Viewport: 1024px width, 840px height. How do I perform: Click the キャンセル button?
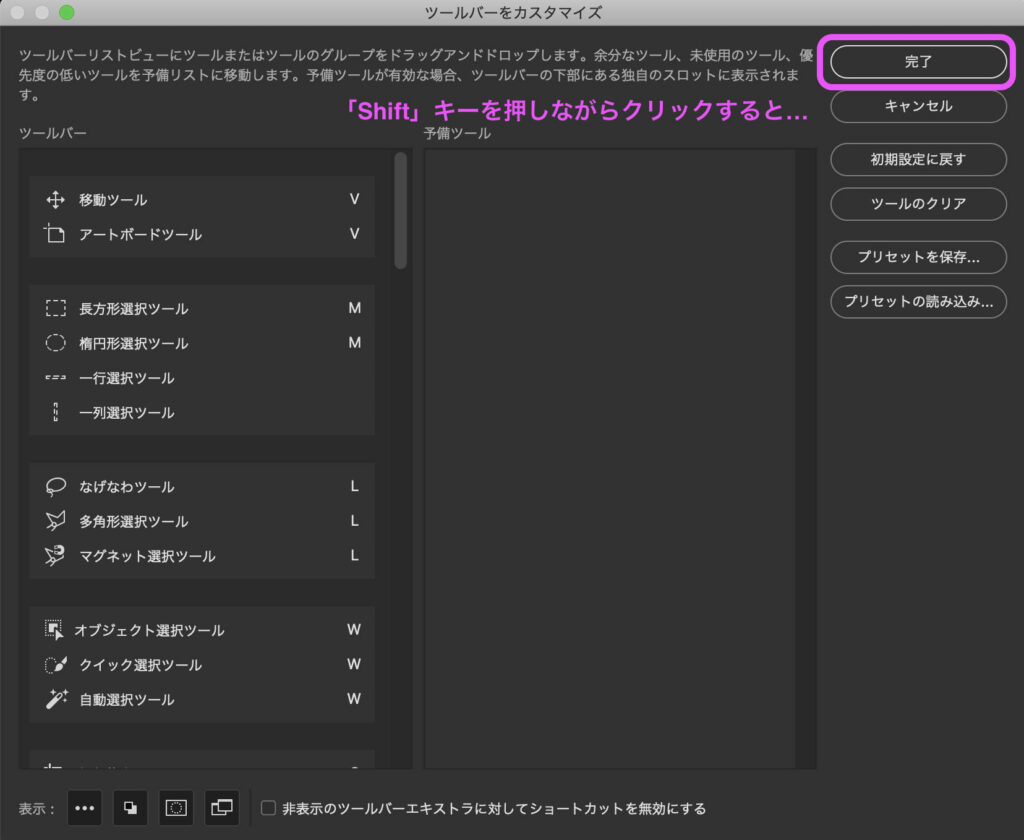point(918,106)
